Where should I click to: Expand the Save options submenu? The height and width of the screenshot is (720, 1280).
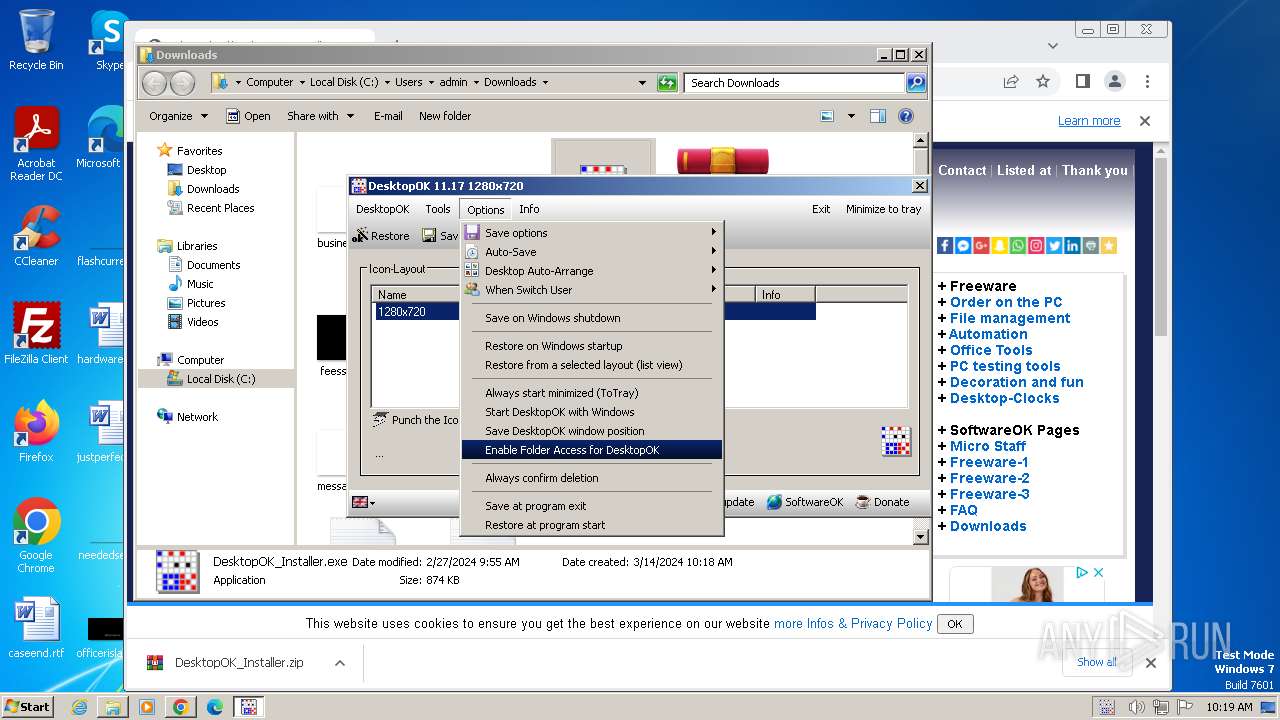tap(592, 233)
